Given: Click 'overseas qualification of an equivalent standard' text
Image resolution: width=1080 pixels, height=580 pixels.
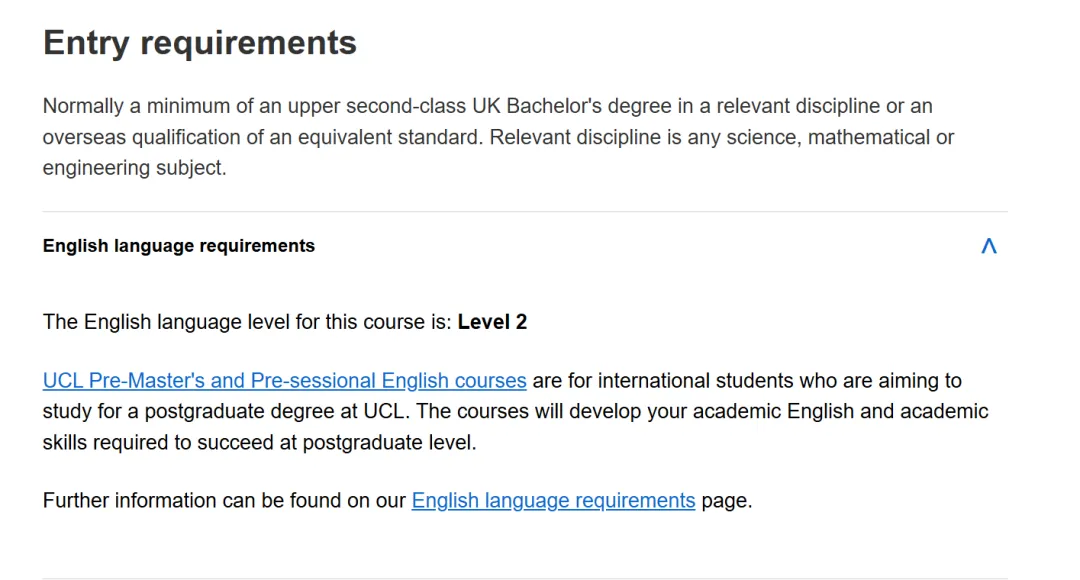Looking at the screenshot, I should tap(262, 137).
